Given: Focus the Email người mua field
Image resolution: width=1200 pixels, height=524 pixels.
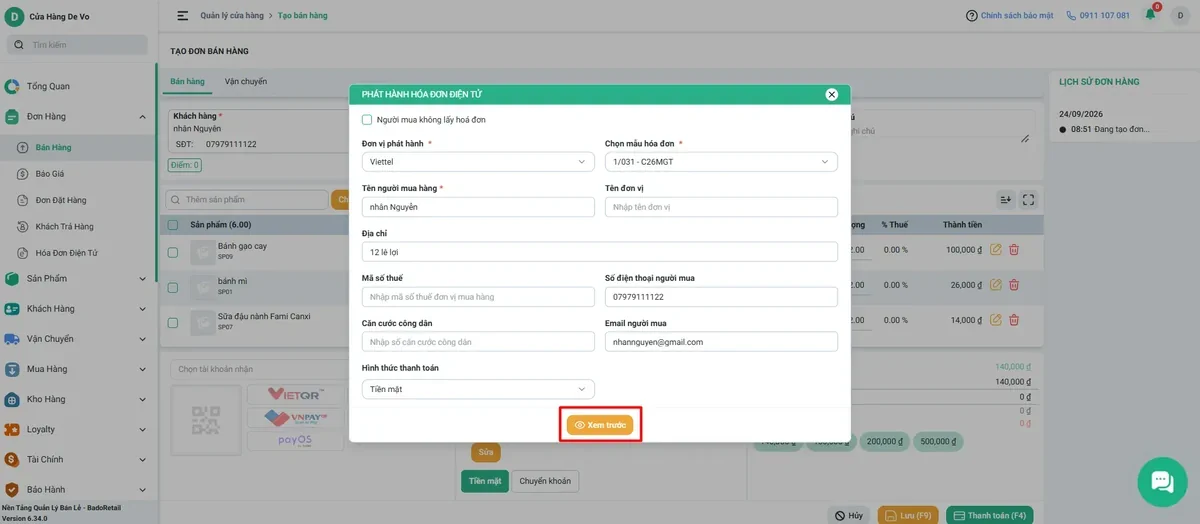Looking at the screenshot, I should tap(721, 342).
